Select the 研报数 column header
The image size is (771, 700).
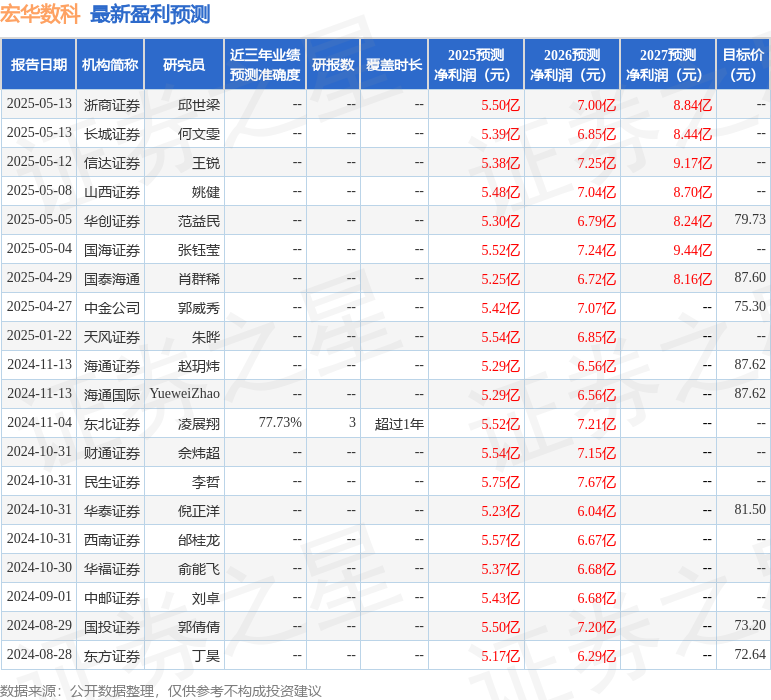point(333,65)
